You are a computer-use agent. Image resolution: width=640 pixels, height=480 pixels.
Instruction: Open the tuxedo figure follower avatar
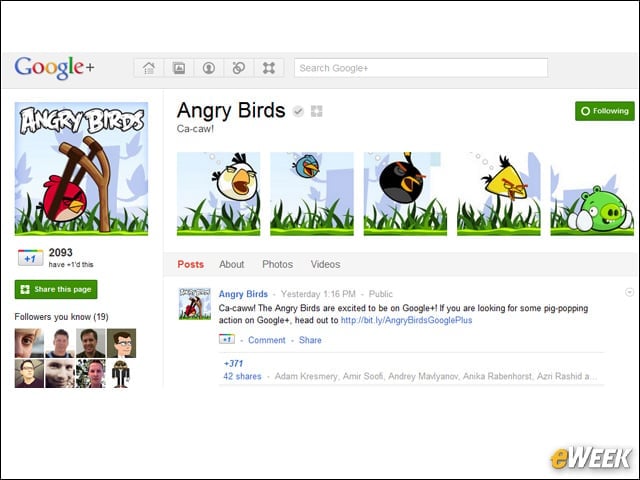[x=121, y=373]
